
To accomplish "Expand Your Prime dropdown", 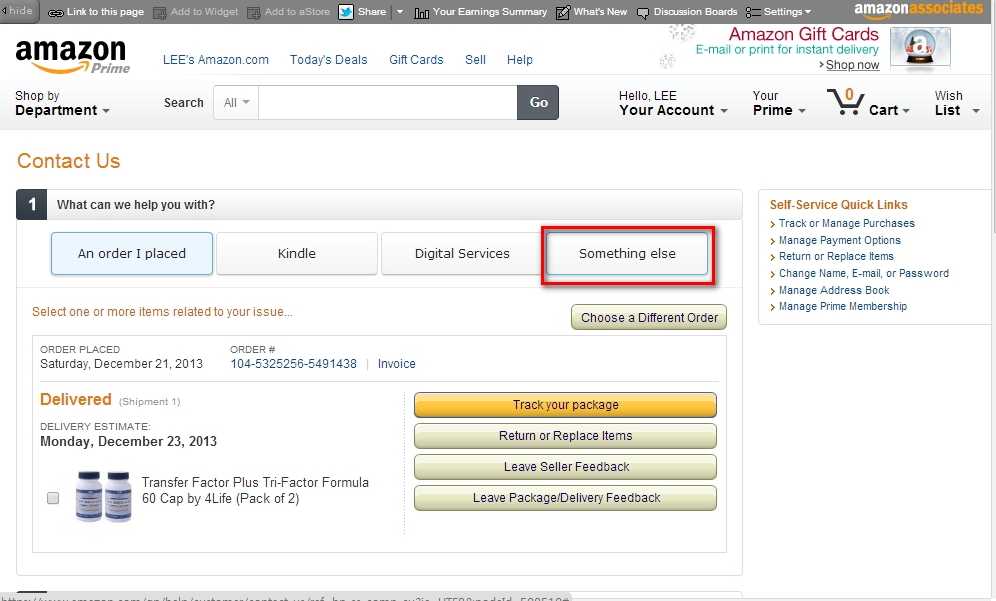I will coord(779,103).
